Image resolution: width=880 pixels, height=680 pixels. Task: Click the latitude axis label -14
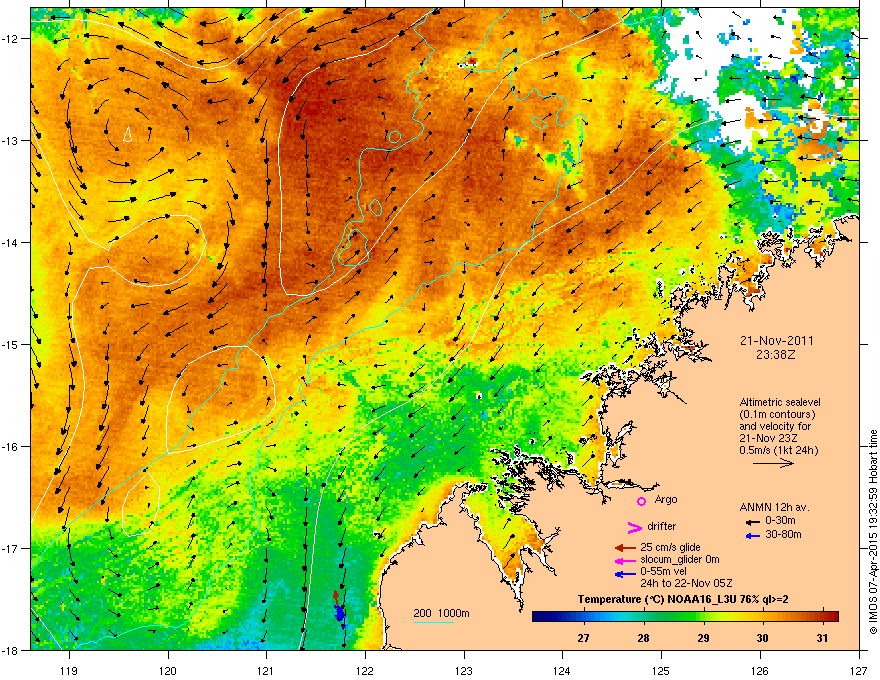tap(11, 243)
